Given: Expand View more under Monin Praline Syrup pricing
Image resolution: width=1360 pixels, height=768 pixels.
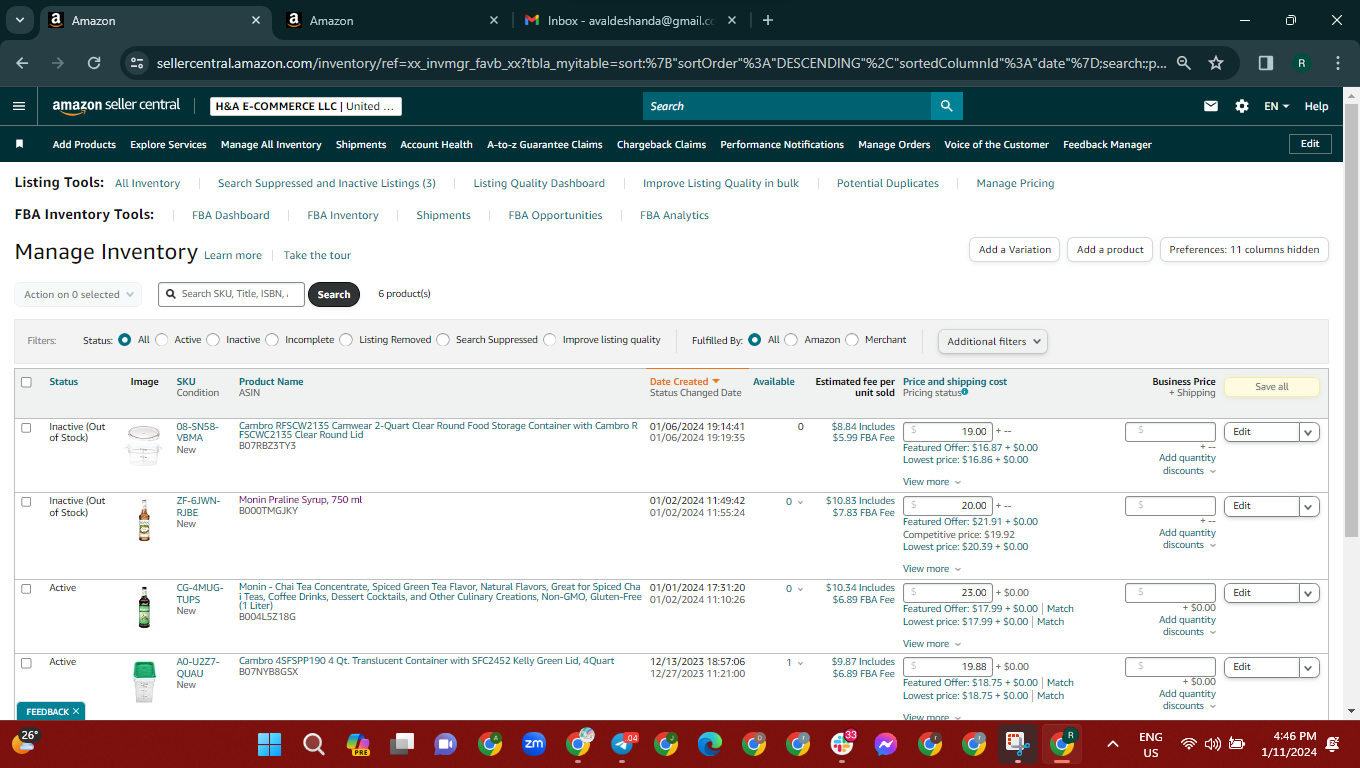Looking at the screenshot, I should [932, 569].
